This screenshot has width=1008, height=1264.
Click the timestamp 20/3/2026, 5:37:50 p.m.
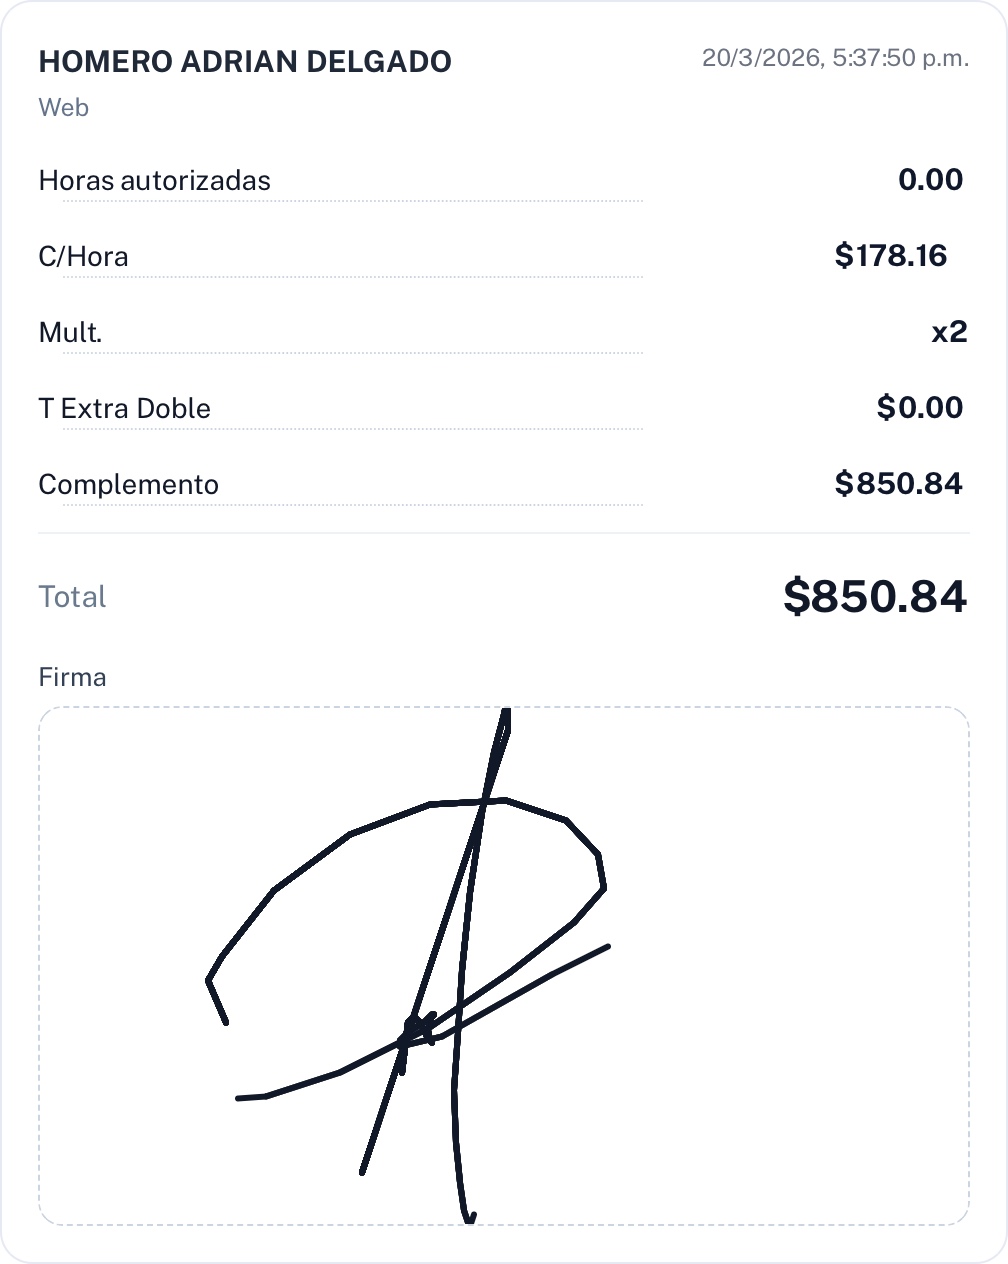[x=835, y=58]
